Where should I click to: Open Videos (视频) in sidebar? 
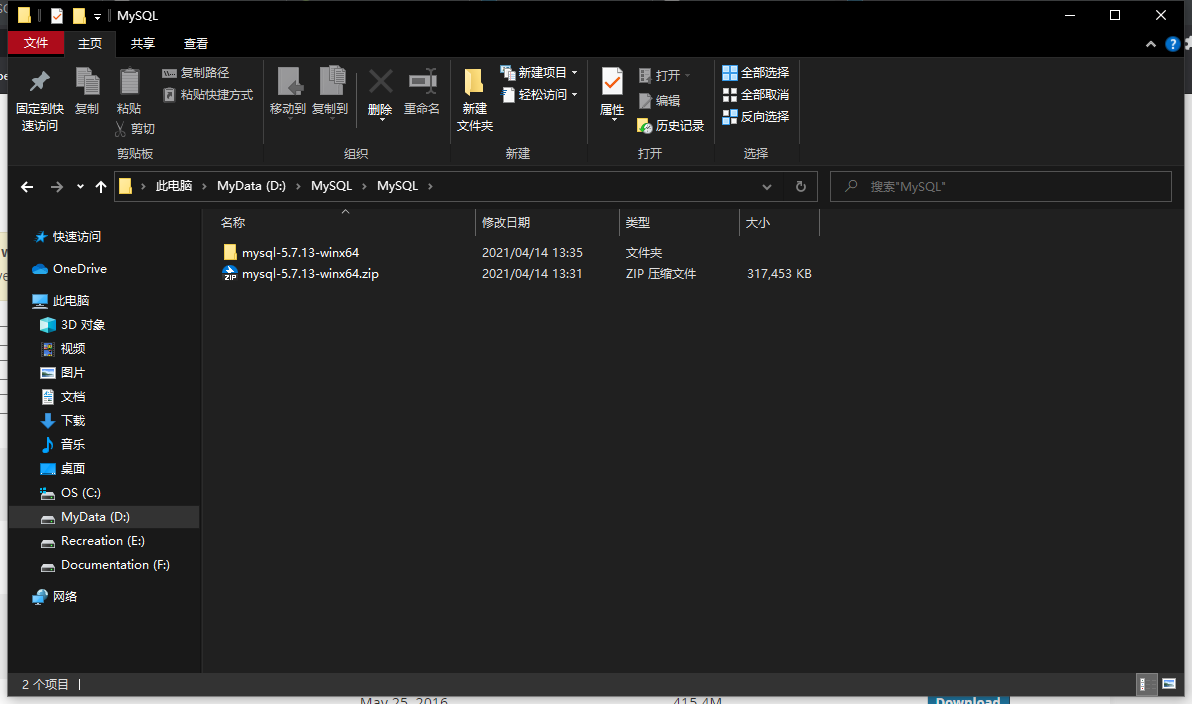pyautogui.click(x=72, y=348)
